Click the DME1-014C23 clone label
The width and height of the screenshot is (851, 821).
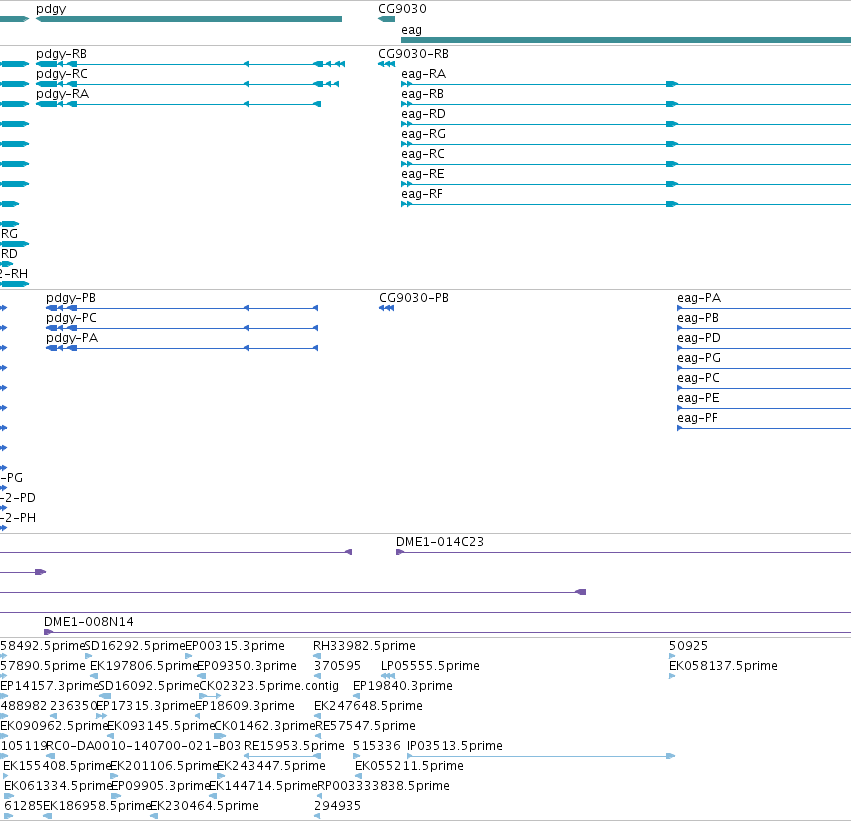tap(440, 542)
